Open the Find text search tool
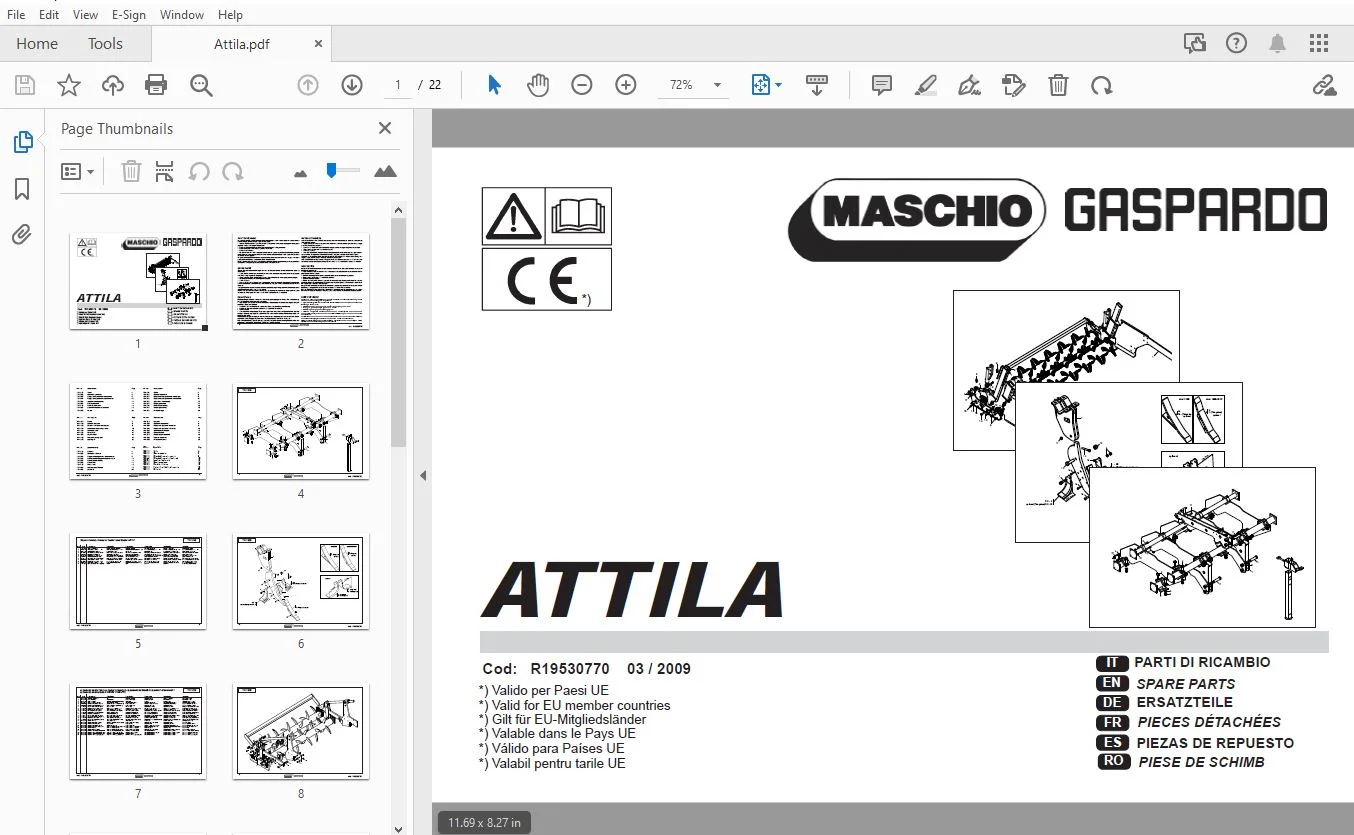The width and height of the screenshot is (1354, 835). click(x=201, y=85)
